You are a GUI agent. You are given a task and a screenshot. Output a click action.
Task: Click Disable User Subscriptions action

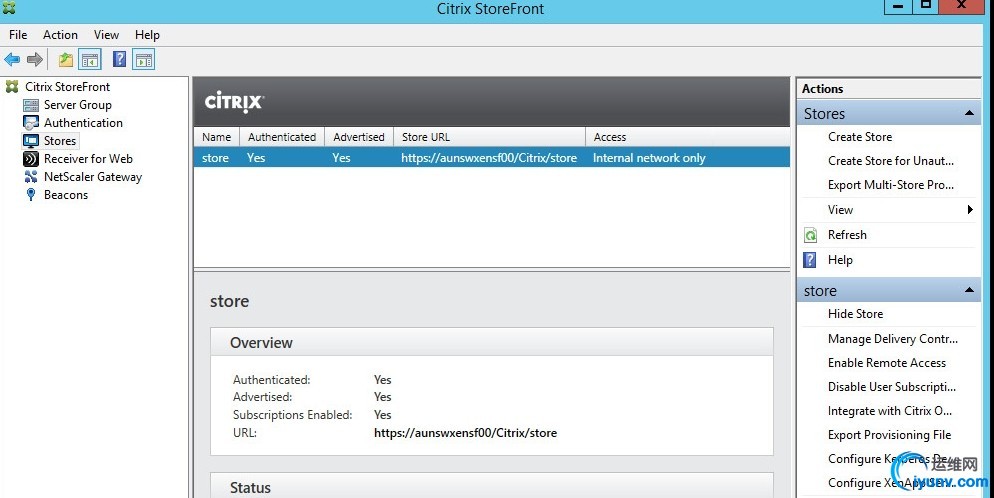[892, 387]
